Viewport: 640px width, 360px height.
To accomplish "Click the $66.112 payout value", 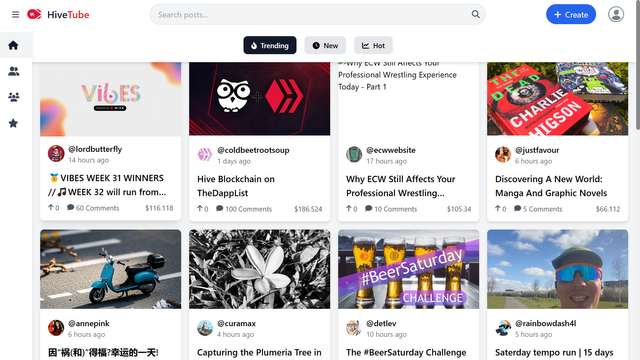I will point(608,209).
